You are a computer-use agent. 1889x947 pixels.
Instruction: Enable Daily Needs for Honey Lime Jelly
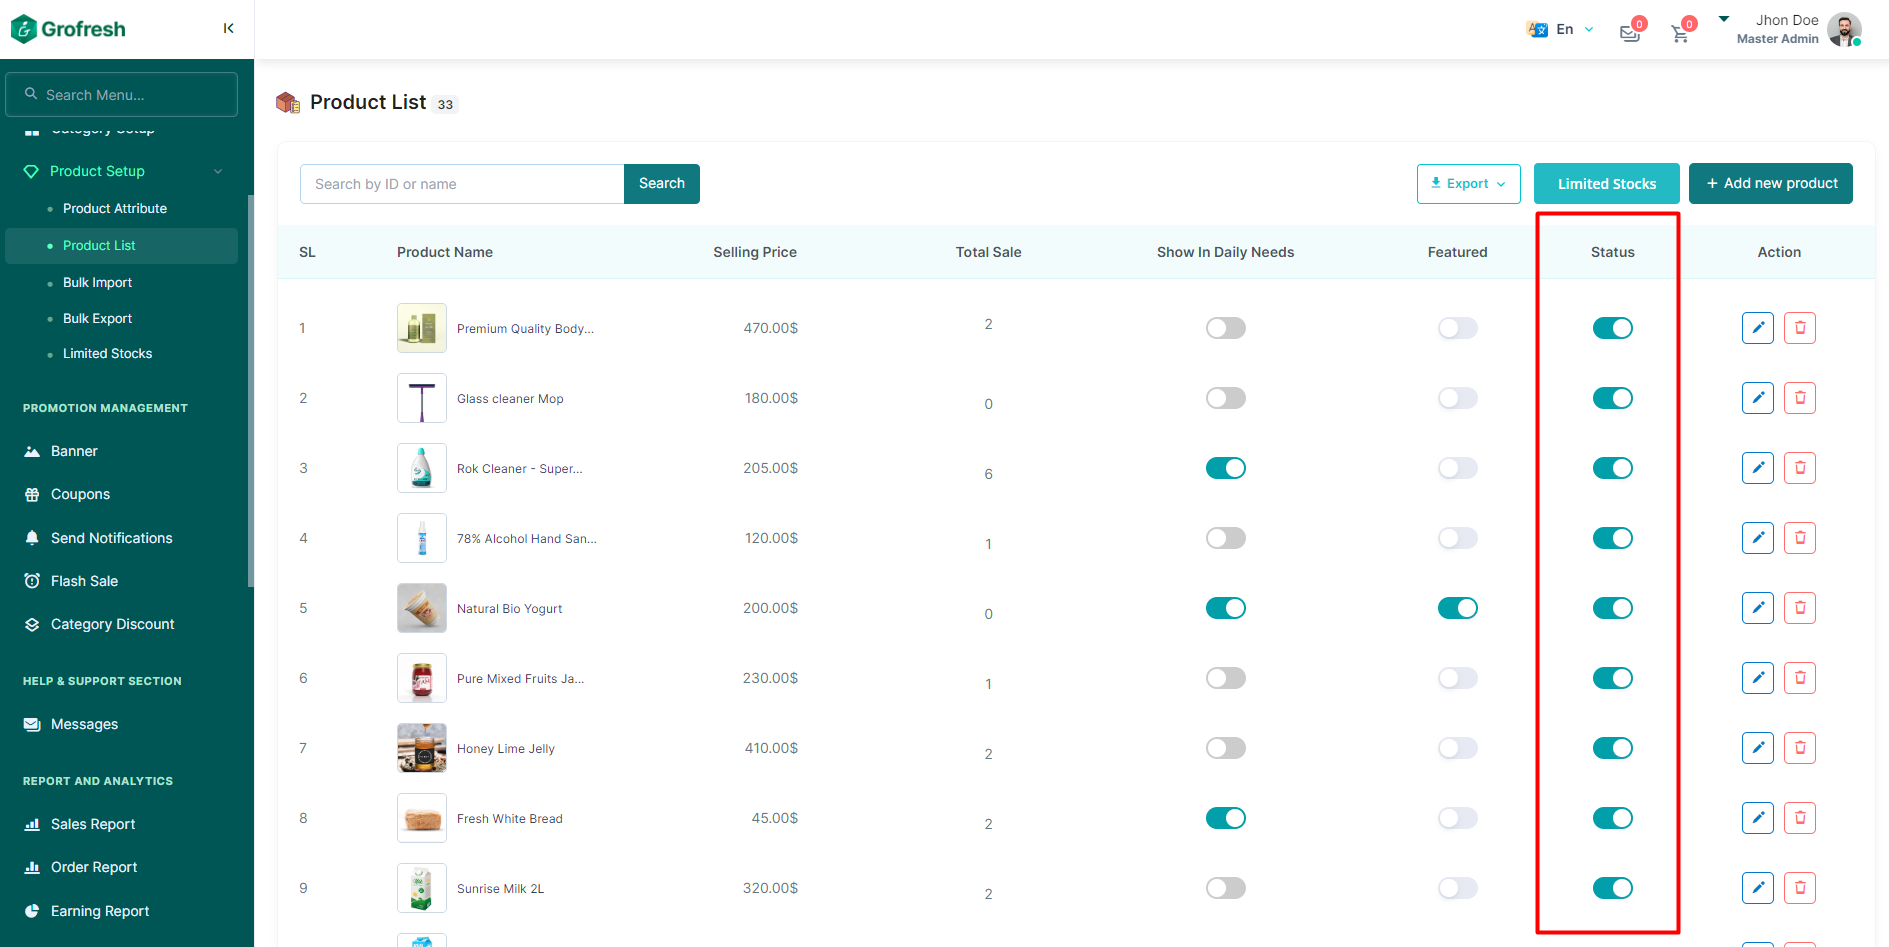point(1226,748)
